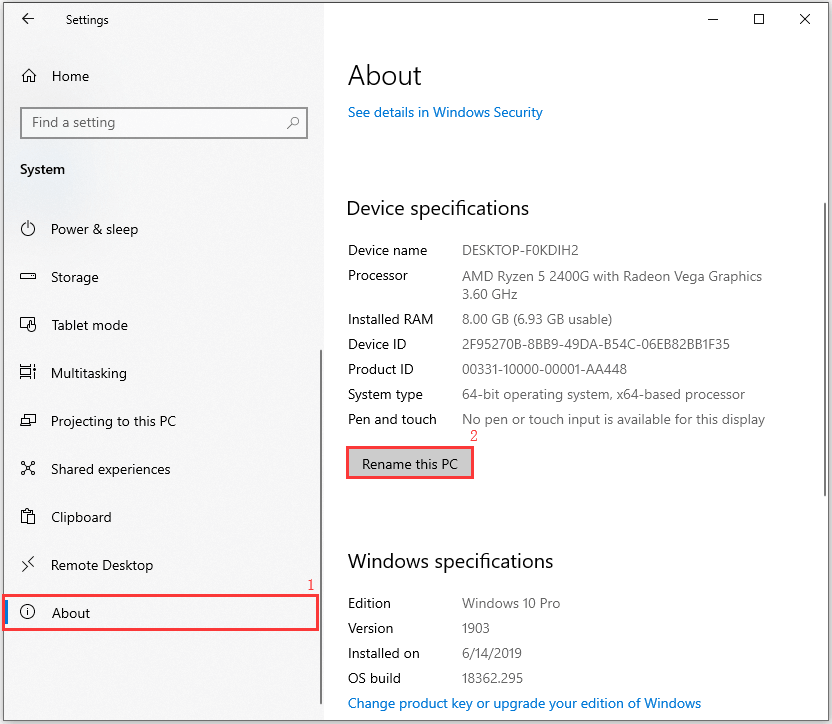The width and height of the screenshot is (832, 724).
Task: Click the back arrow in Settings header
Action: (x=28, y=19)
